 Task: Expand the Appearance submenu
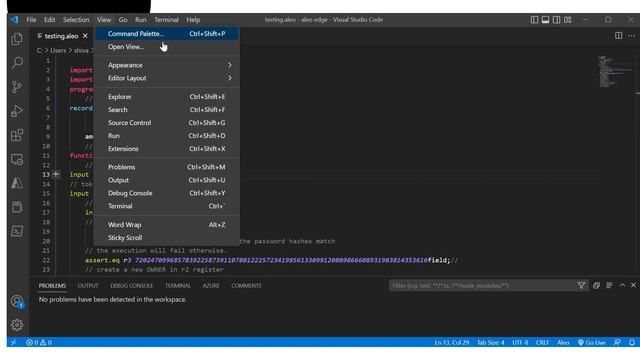(167, 65)
